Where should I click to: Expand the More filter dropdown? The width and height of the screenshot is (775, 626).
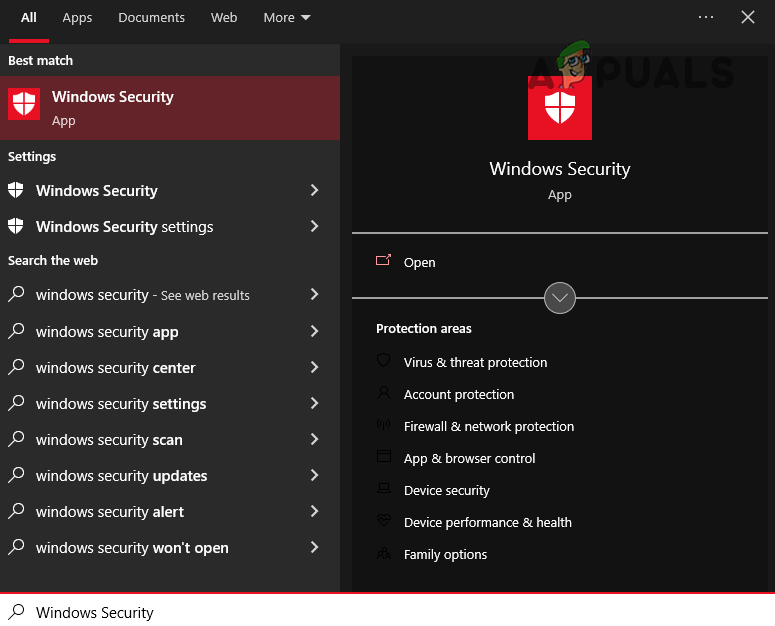[x=287, y=18]
